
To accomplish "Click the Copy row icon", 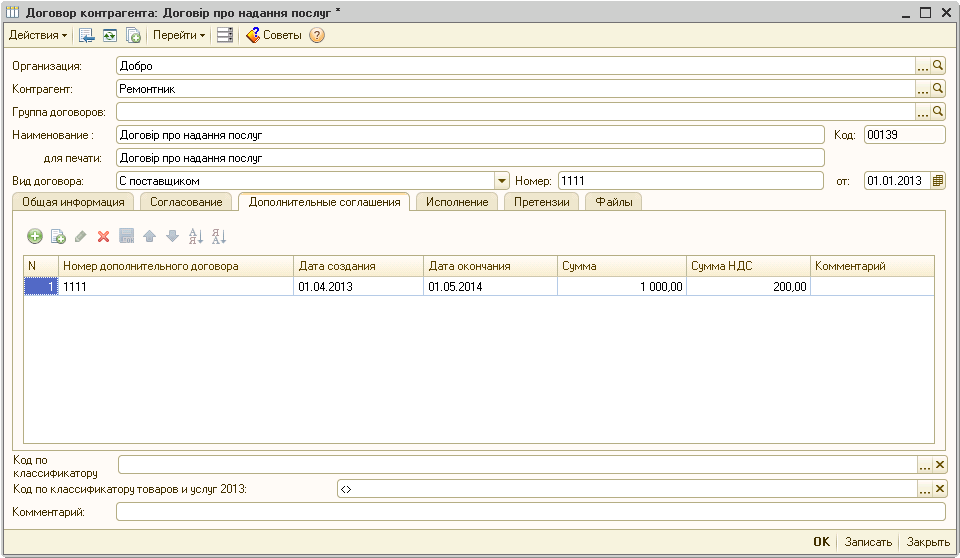I will (58, 236).
